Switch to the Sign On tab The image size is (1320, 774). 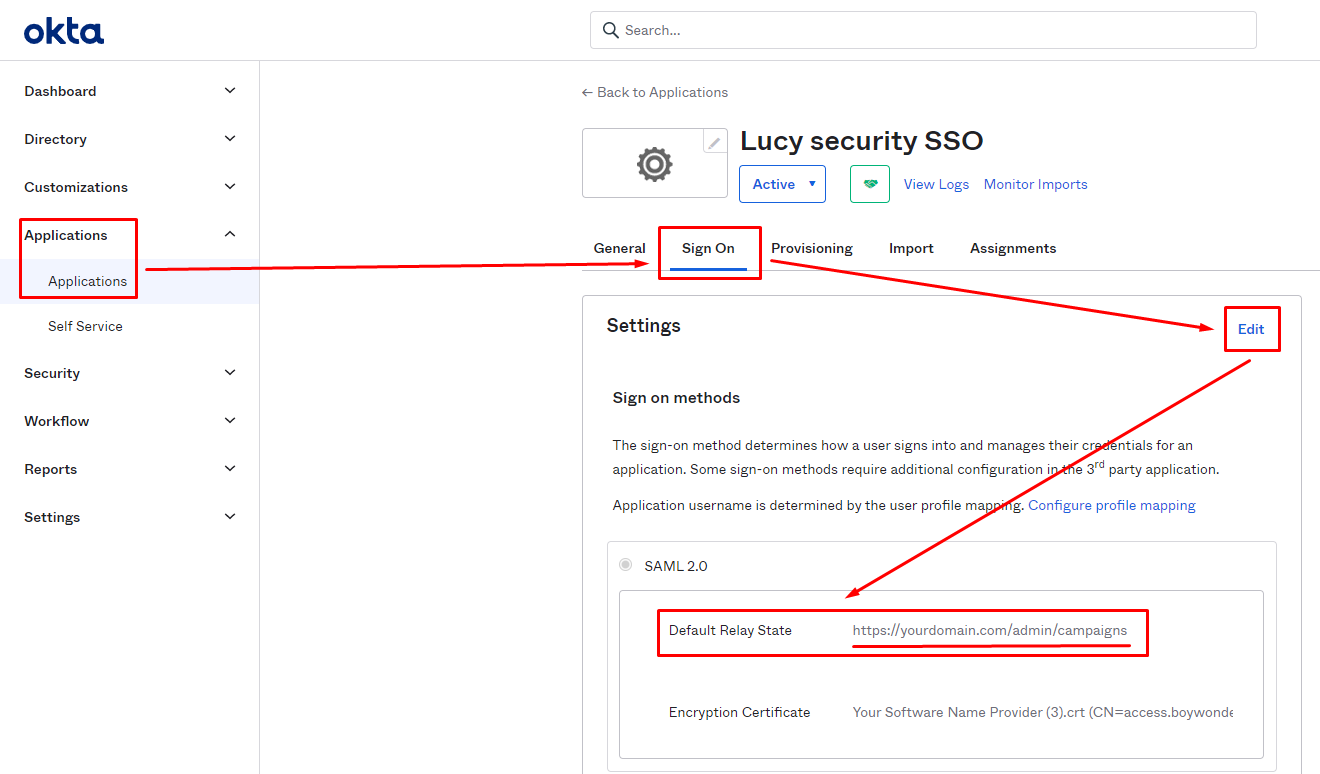tap(708, 248)
